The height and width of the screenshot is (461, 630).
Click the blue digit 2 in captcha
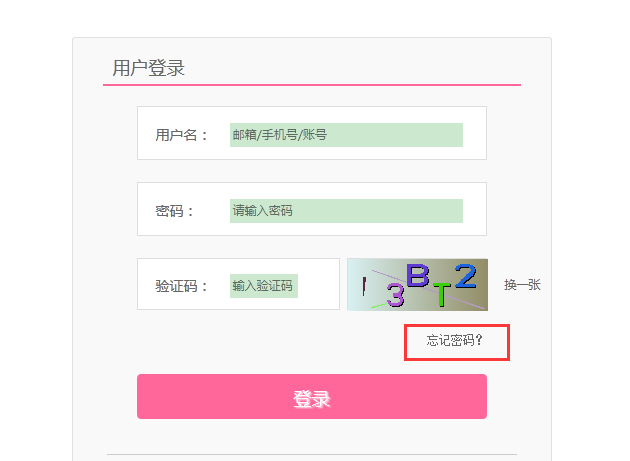[x=465, y=276]
